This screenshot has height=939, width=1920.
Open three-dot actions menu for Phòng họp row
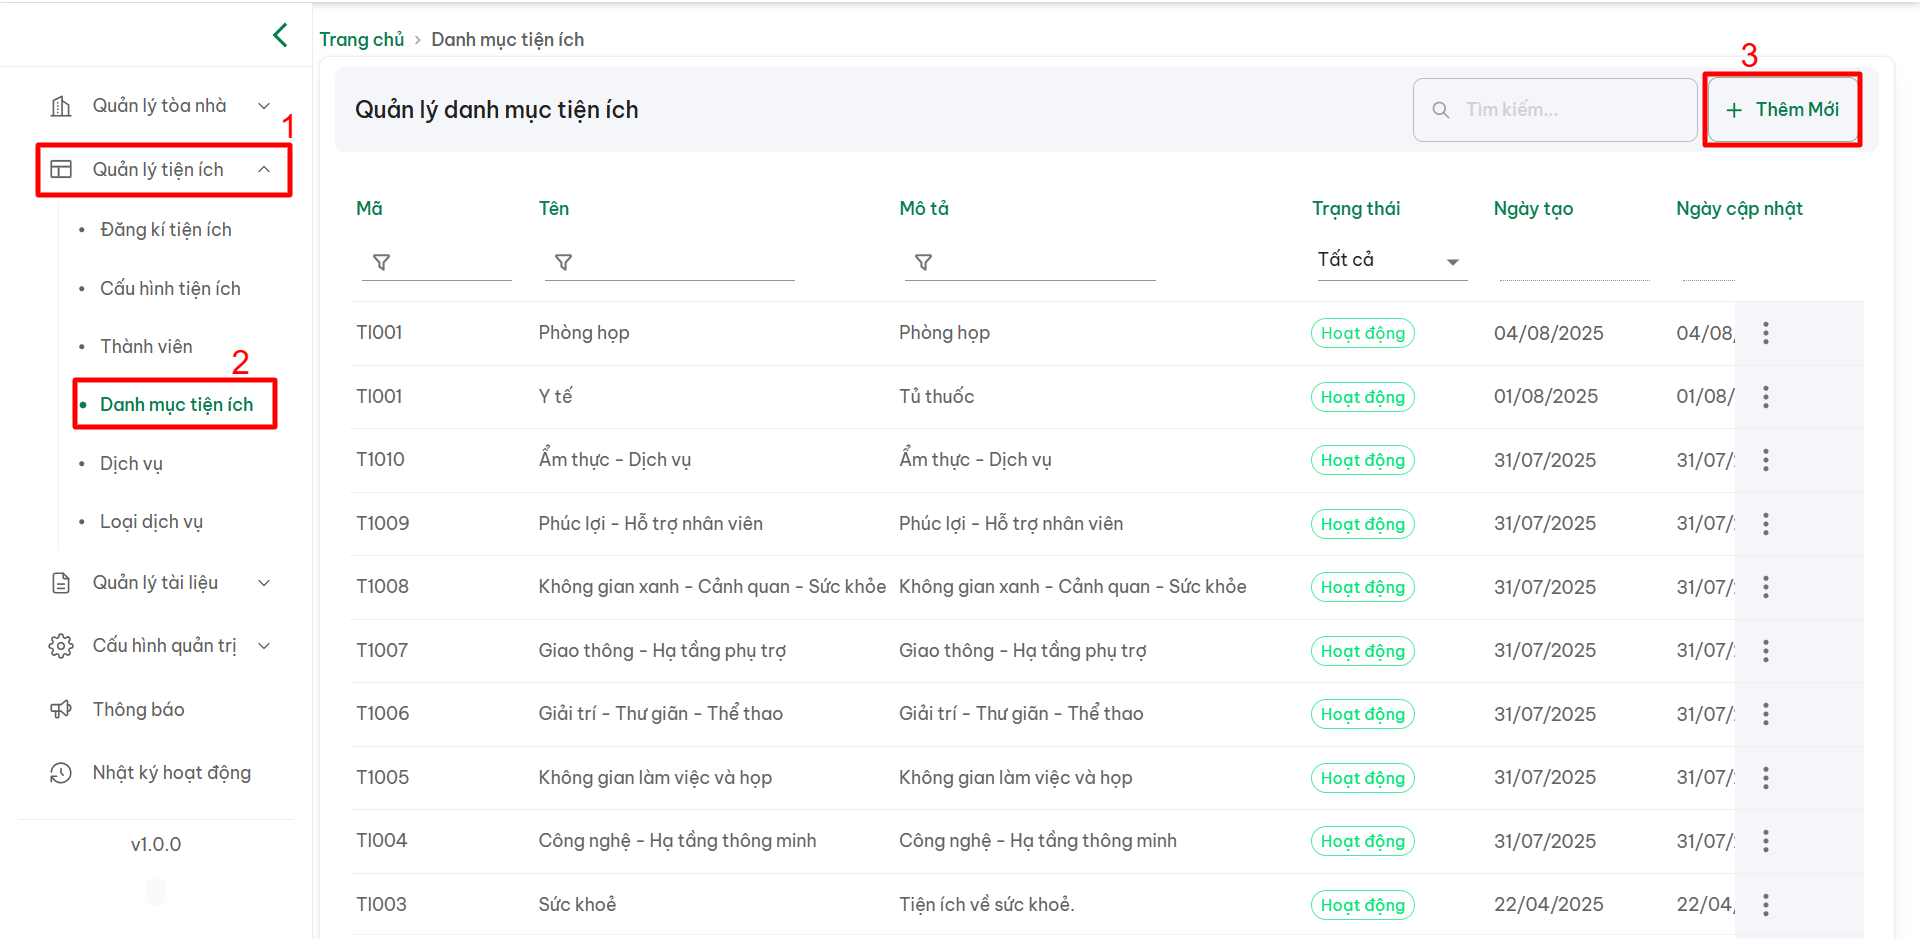click(x=1765, y=333)
